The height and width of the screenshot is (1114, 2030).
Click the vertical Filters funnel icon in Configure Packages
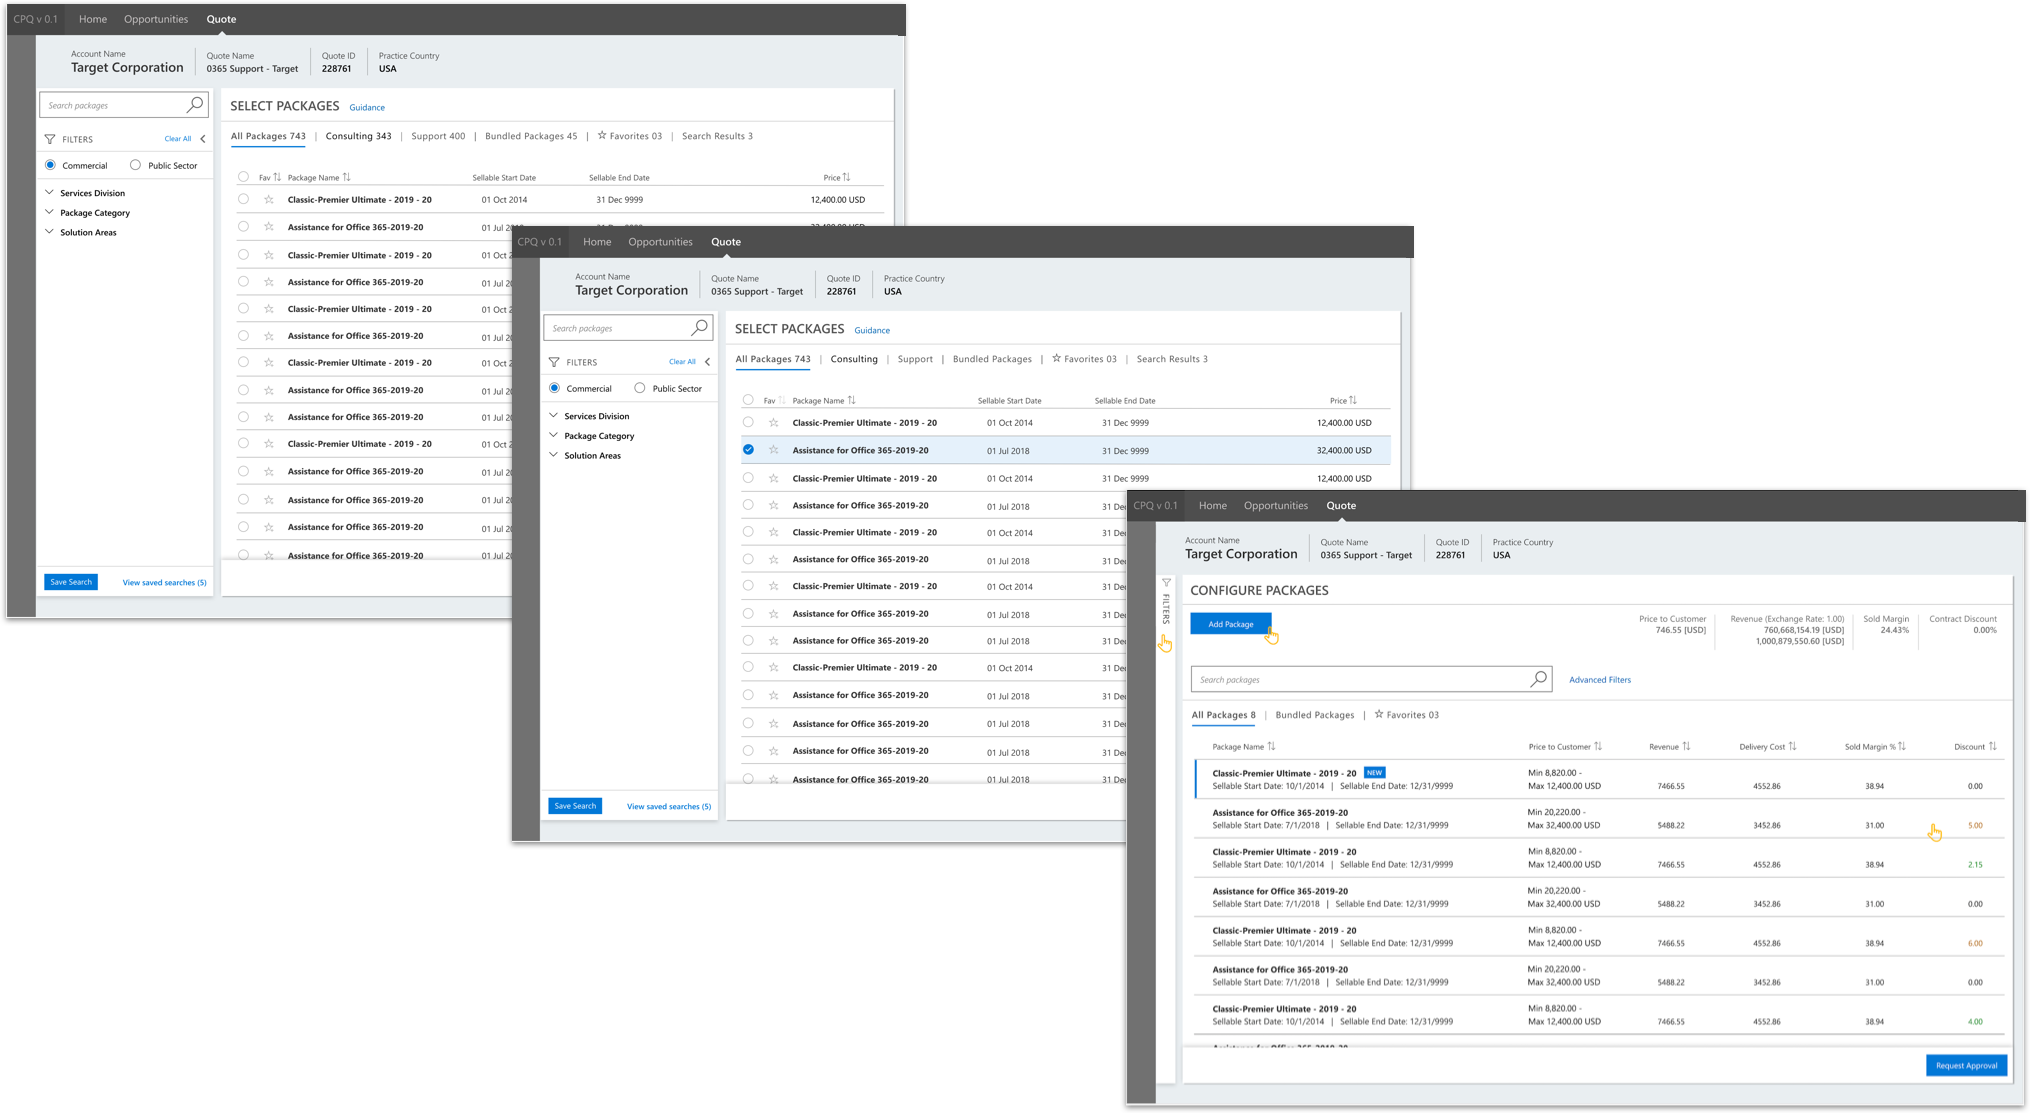(1166, 583)
